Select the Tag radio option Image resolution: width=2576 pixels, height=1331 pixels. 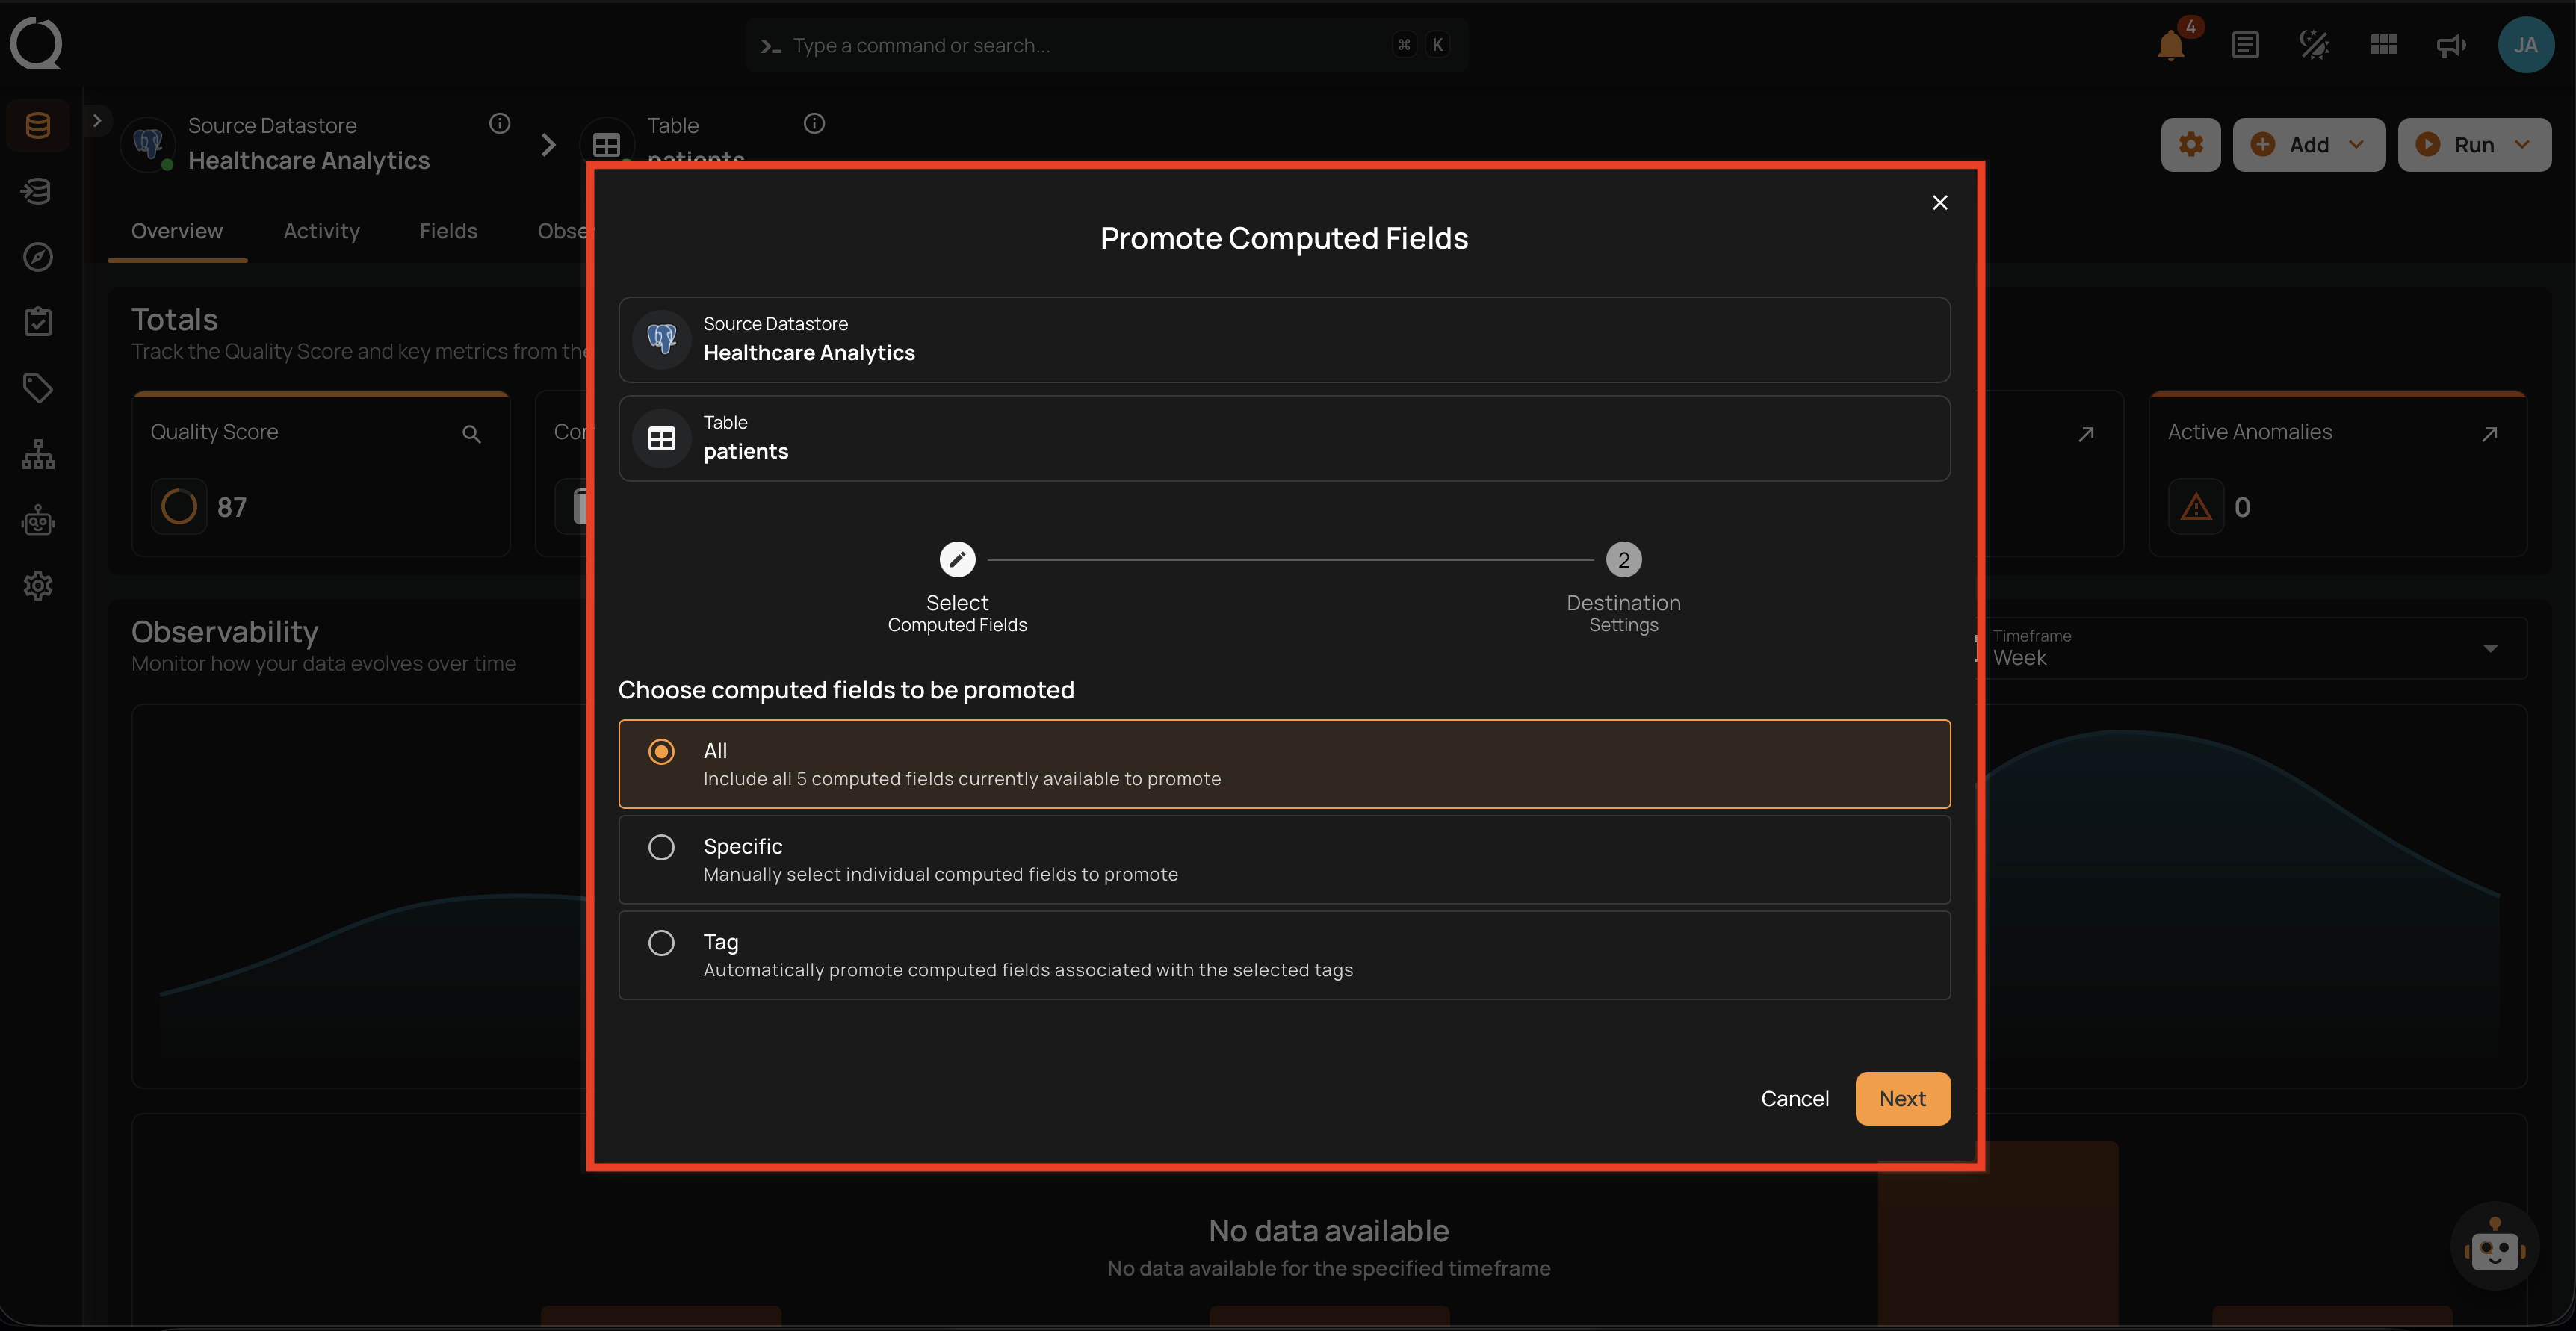[x=661, y=943]
